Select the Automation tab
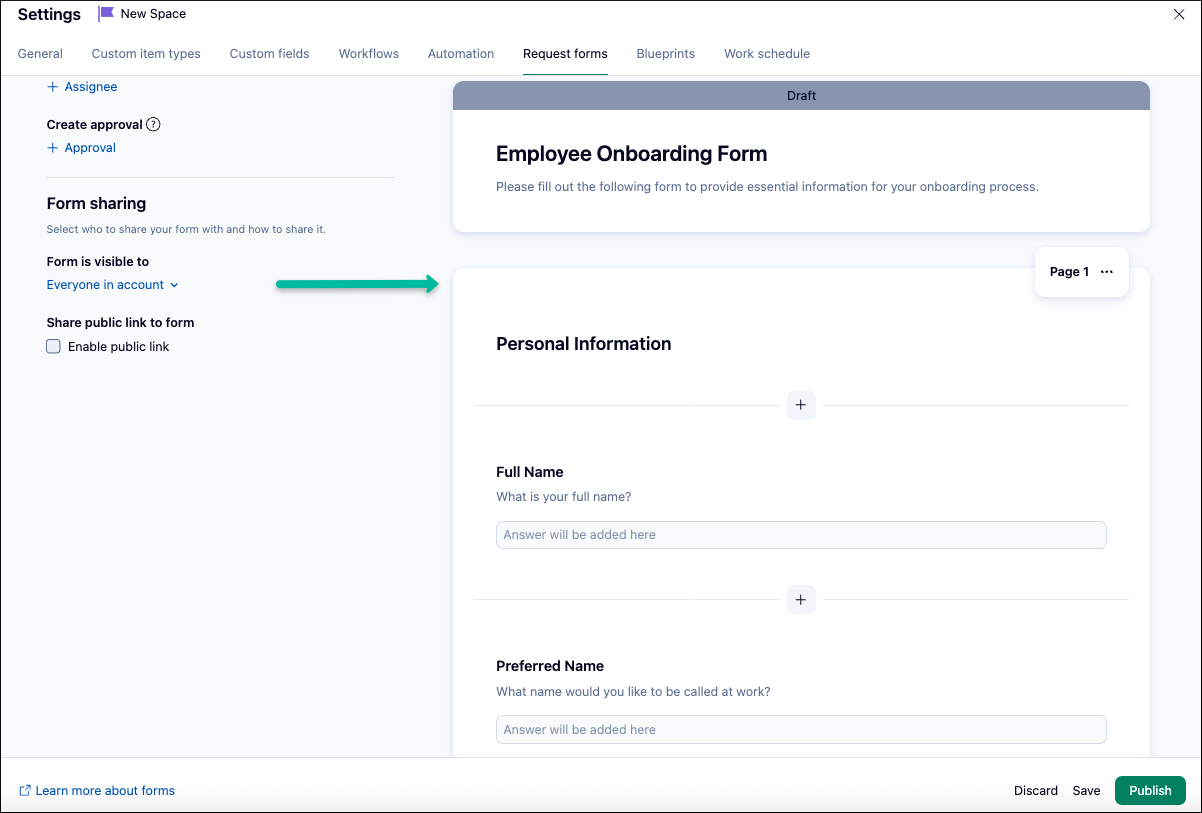 pos(461,54)
